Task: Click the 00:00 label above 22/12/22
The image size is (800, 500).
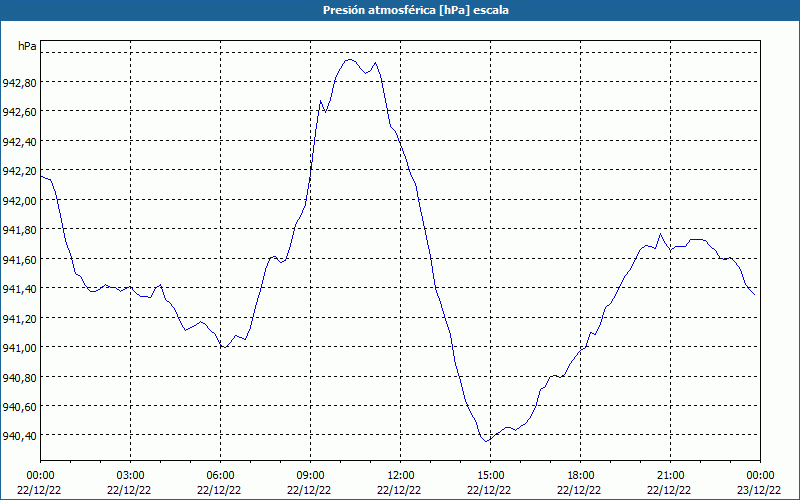Action: pyautogui.click(x=40, y=475)
